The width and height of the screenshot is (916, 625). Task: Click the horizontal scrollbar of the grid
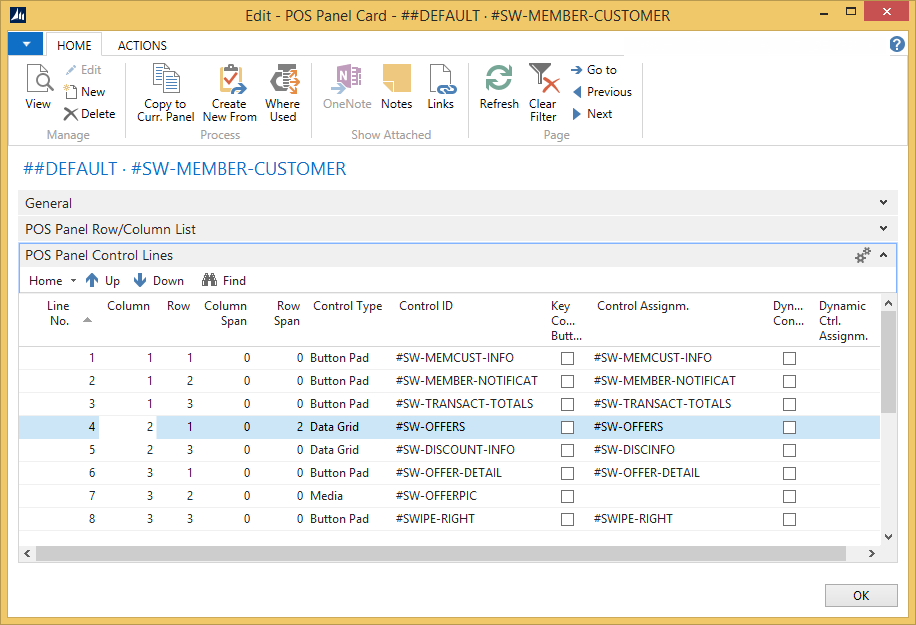(440, 553)
